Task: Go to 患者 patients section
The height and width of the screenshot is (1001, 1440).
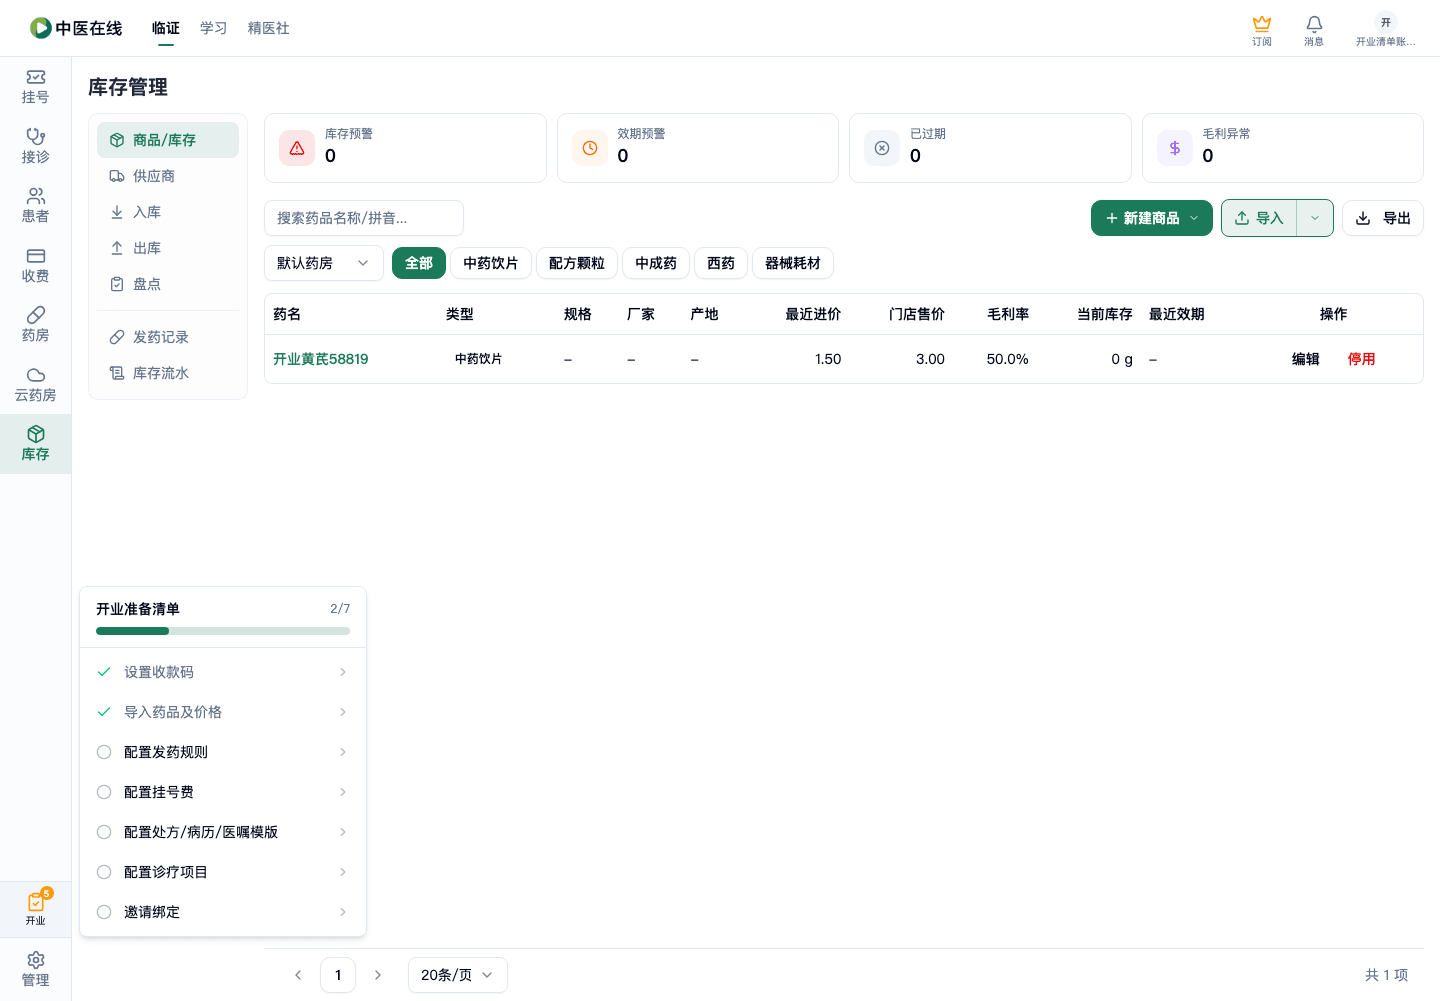Action: coord(35,206)
